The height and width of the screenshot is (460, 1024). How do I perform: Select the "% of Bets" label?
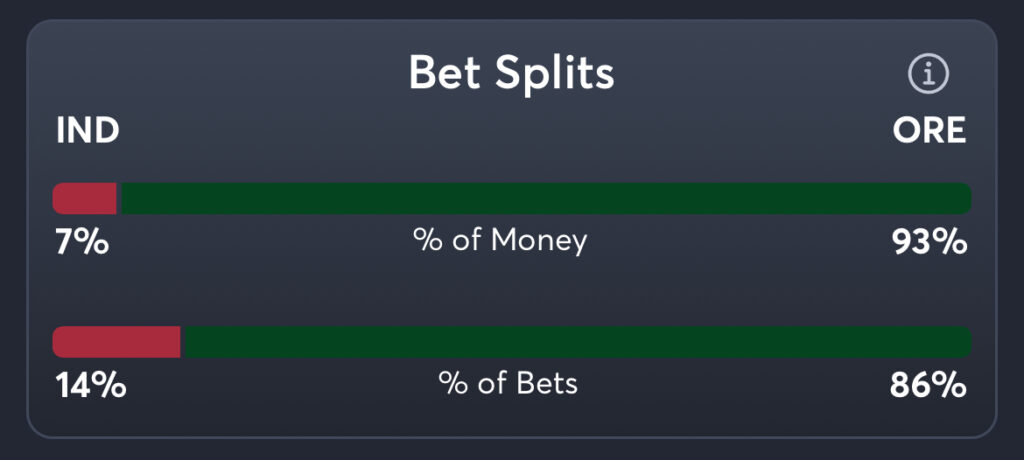(x=508, y=384)
